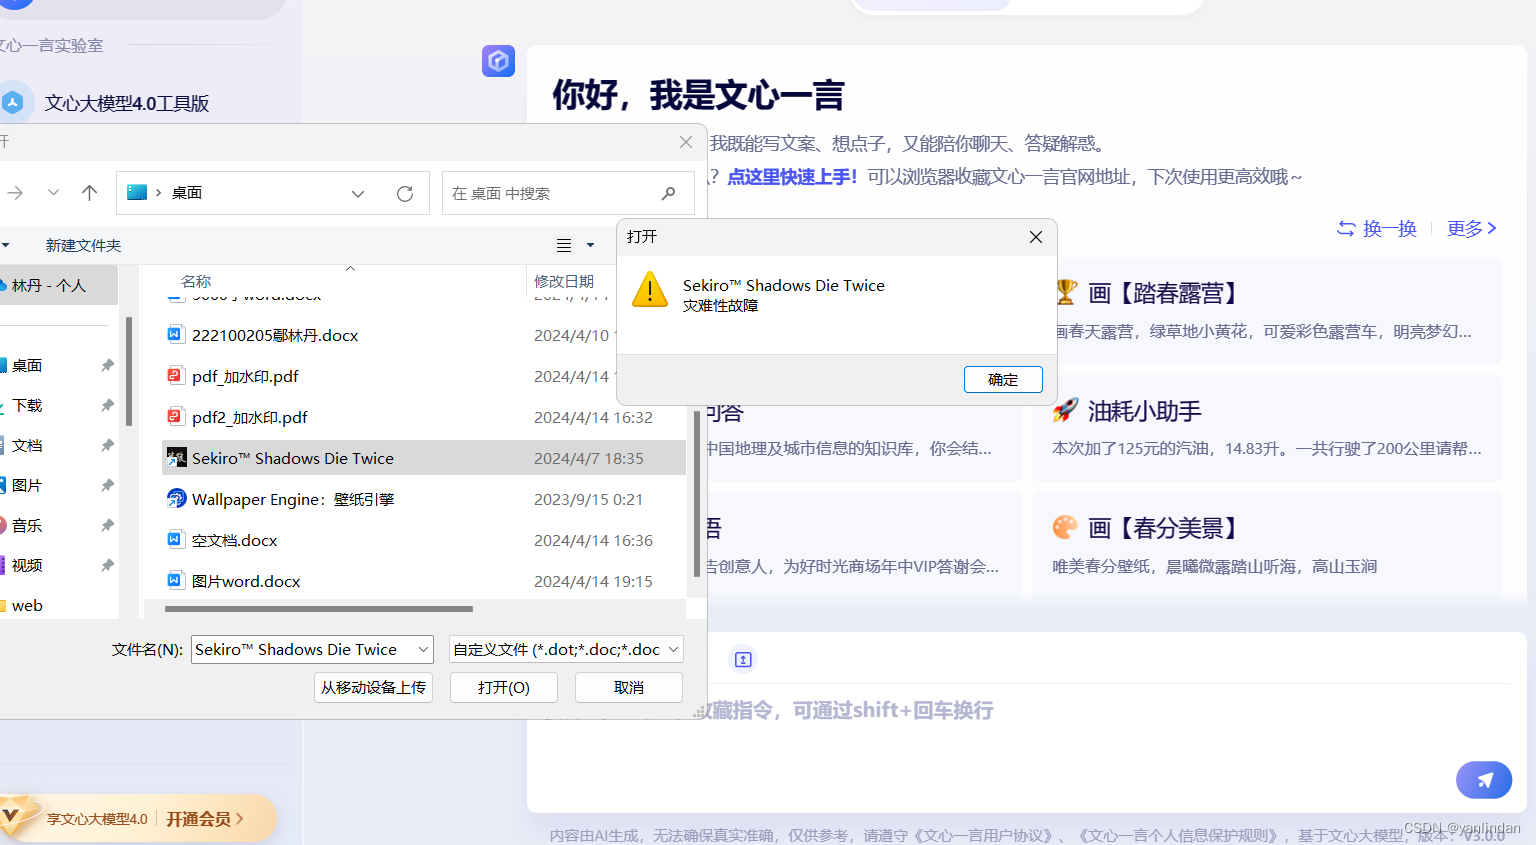Image resolution: width=1536 pixels, height=845 pixels.
Task: Click 换一换 to refresh suggestions
Action: 1377,228
